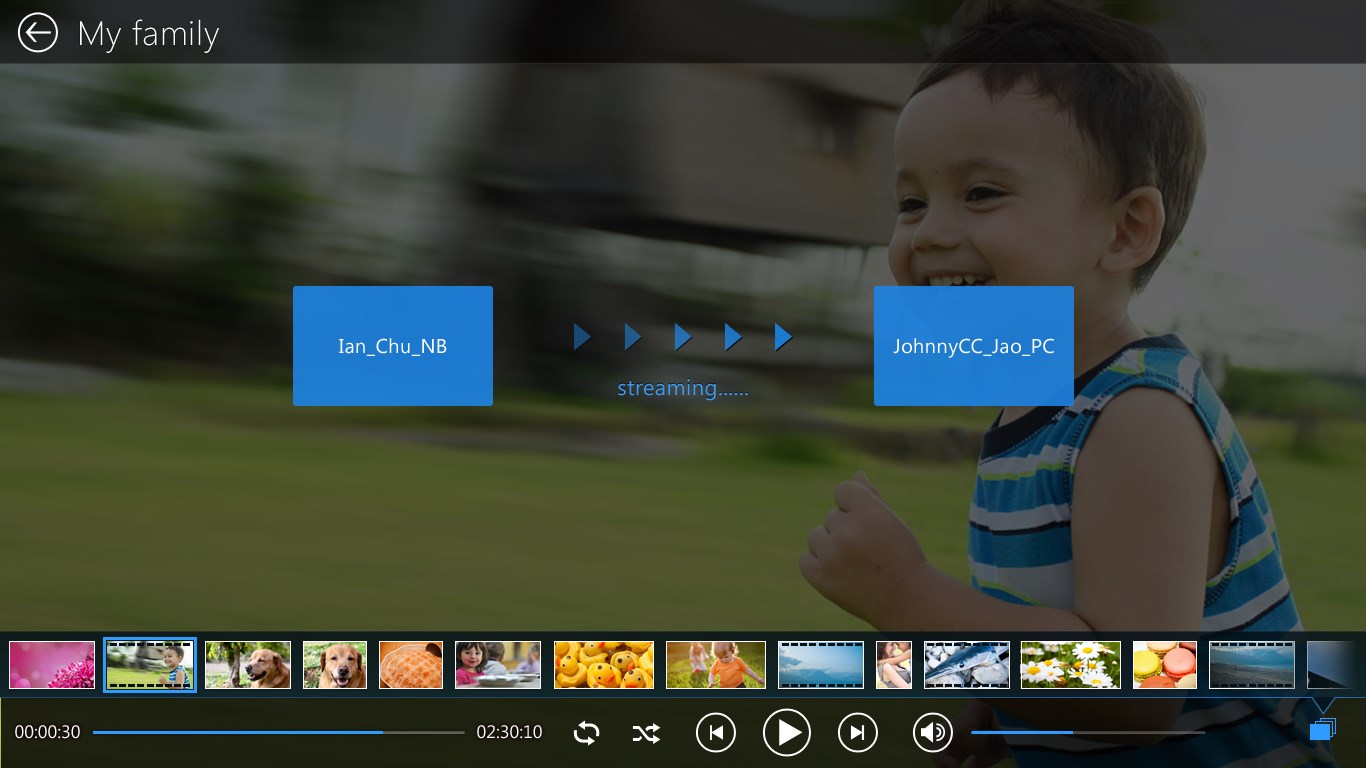Open the dog under tree thumbnail
The image size is (1366, 768).
(x=248, y=665)
